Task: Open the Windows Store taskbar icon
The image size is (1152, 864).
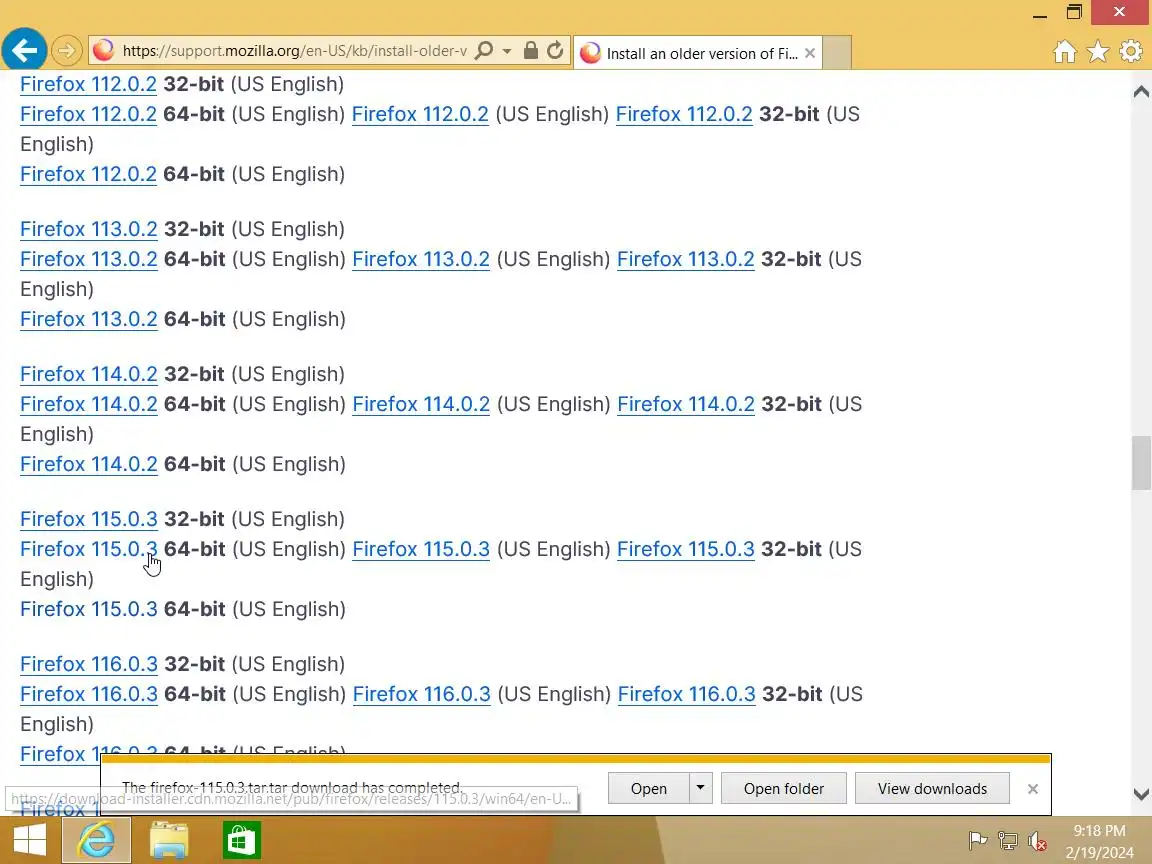Action: (242, 840)
